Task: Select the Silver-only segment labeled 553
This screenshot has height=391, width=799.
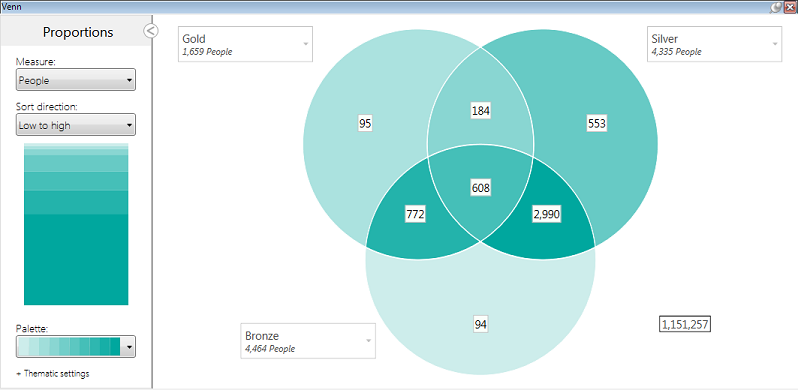Action: tap(596, 123)
